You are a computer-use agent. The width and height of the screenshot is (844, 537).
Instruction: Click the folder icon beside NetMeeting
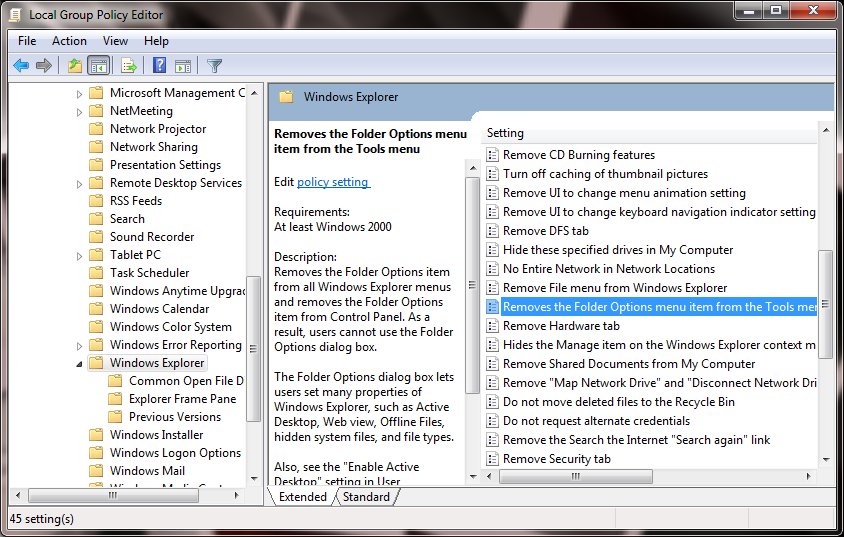click(96, 111)
